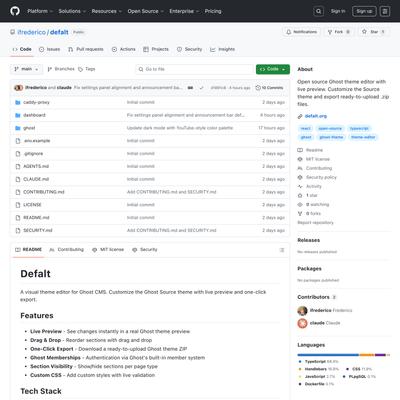The image size is (400, 400).
Task: Open the search magnifier icon in header
Action: pos(318,11)
